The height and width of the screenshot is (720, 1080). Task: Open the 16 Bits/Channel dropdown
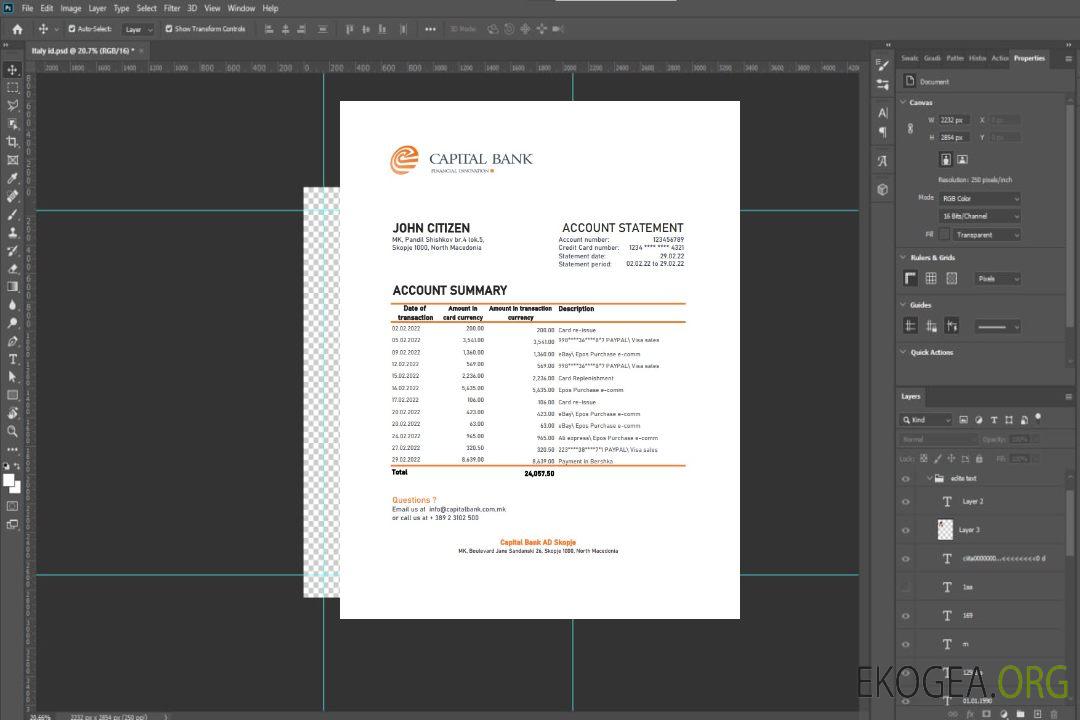(x=980, y=216)
